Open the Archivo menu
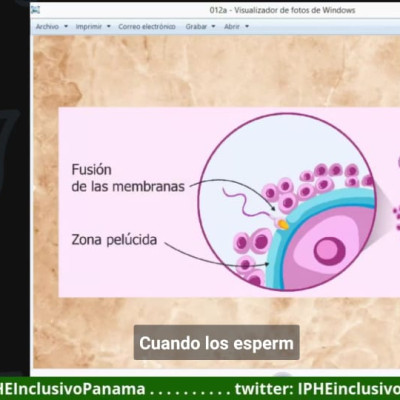The width and height of the screenshot is (400, 400). [x=47, y=26]
